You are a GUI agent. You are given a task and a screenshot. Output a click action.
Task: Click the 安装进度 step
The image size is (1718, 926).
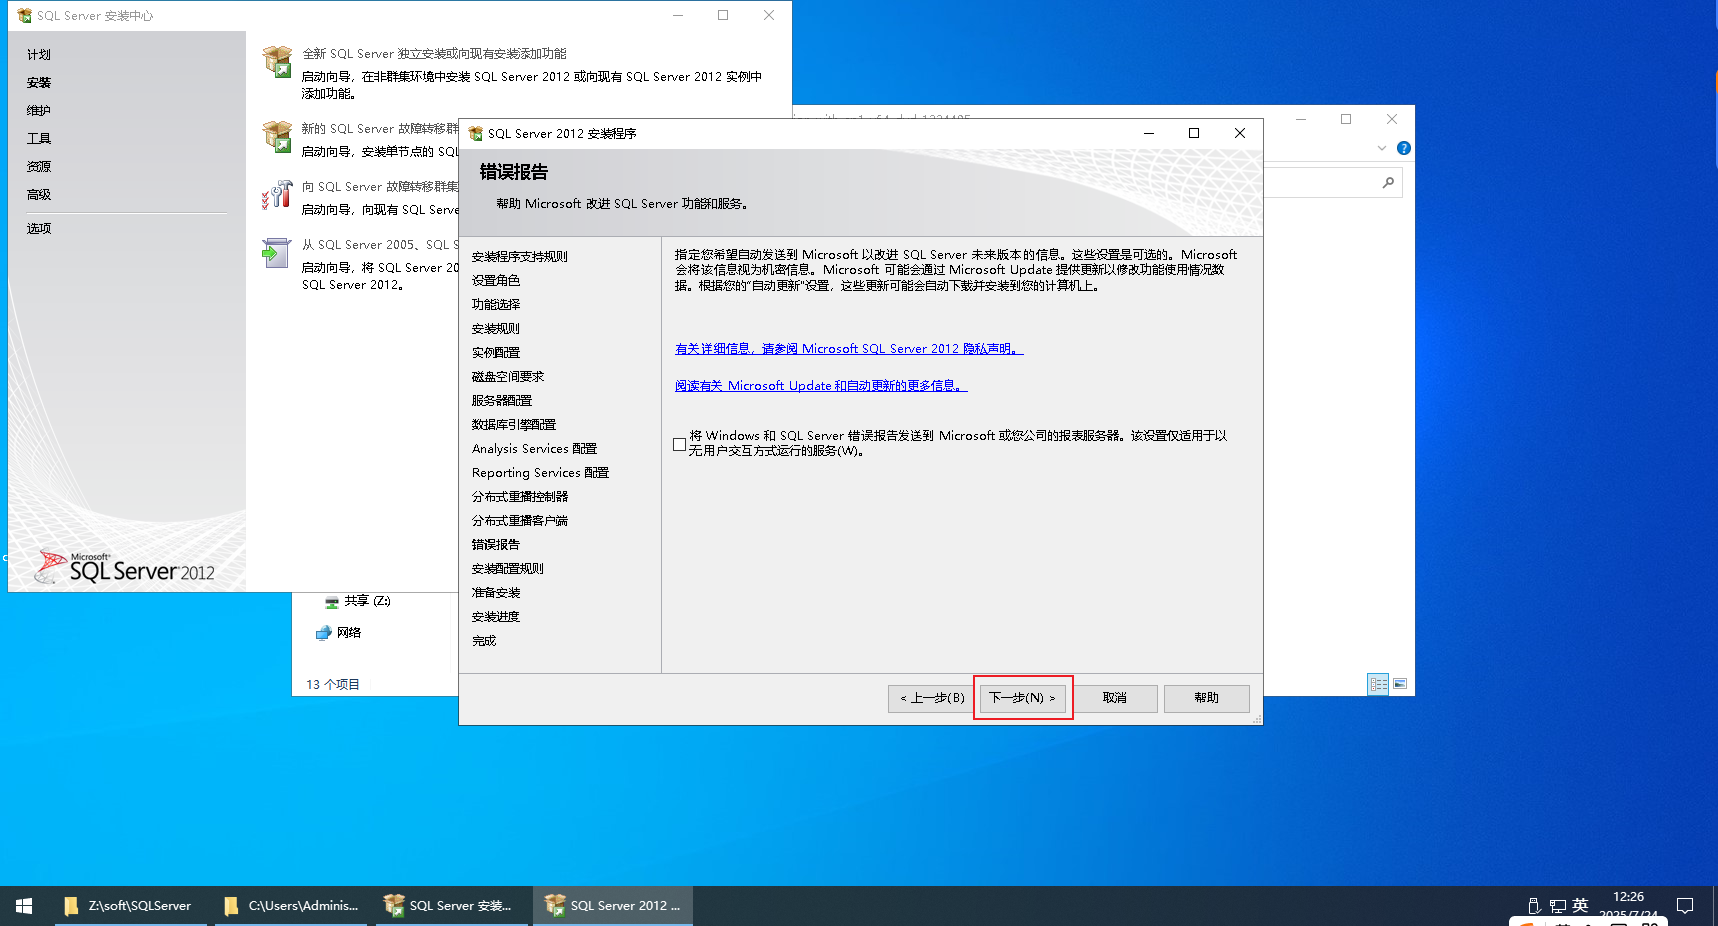click(x=496, y=617)
